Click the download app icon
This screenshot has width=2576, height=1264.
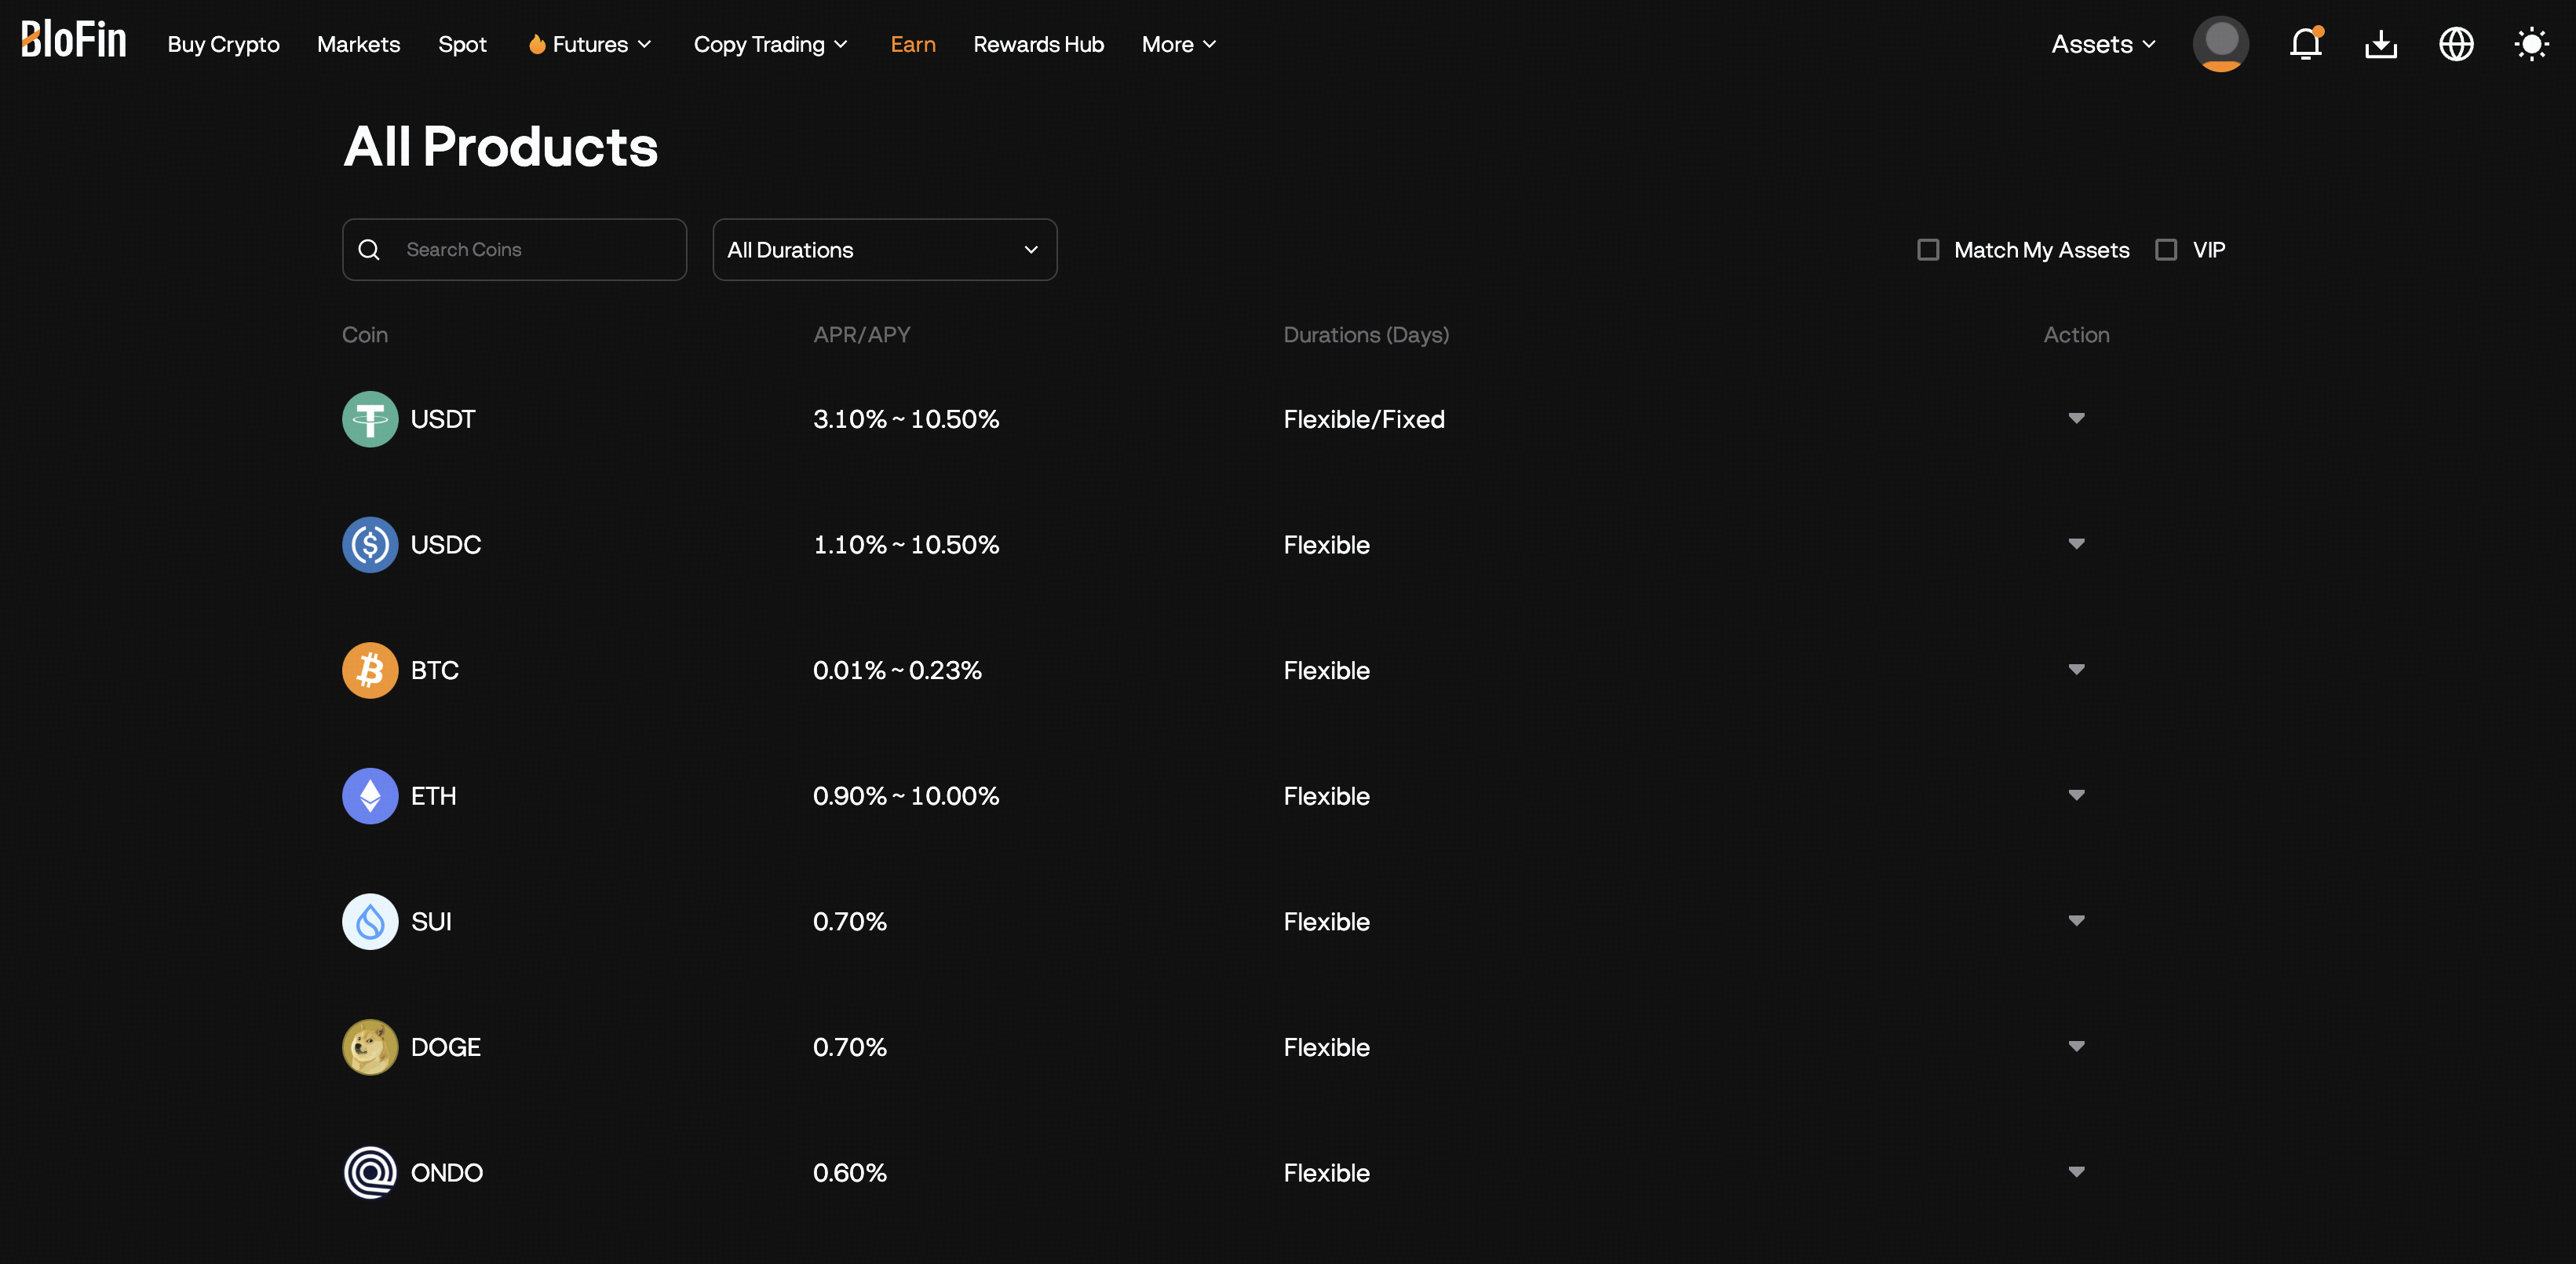pyautogui.click(x=2380, y=44)
